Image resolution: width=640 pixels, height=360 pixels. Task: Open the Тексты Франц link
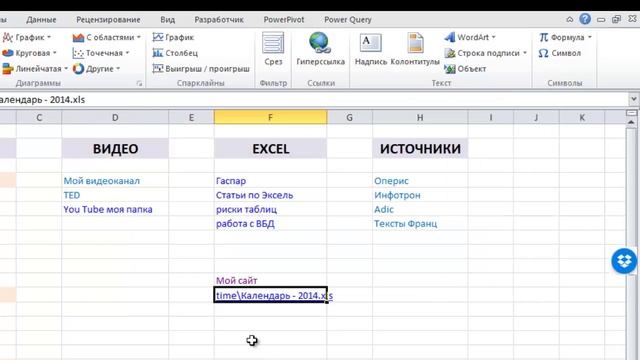coord(405,224)
